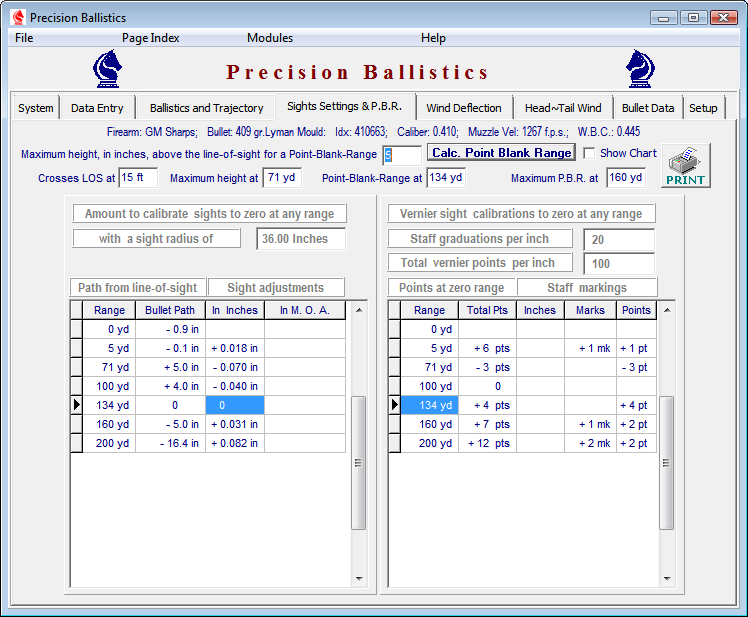This screenshot has height=617, width=748.
Task: Click row pointer arrow in right table
Action: (394, 405)
